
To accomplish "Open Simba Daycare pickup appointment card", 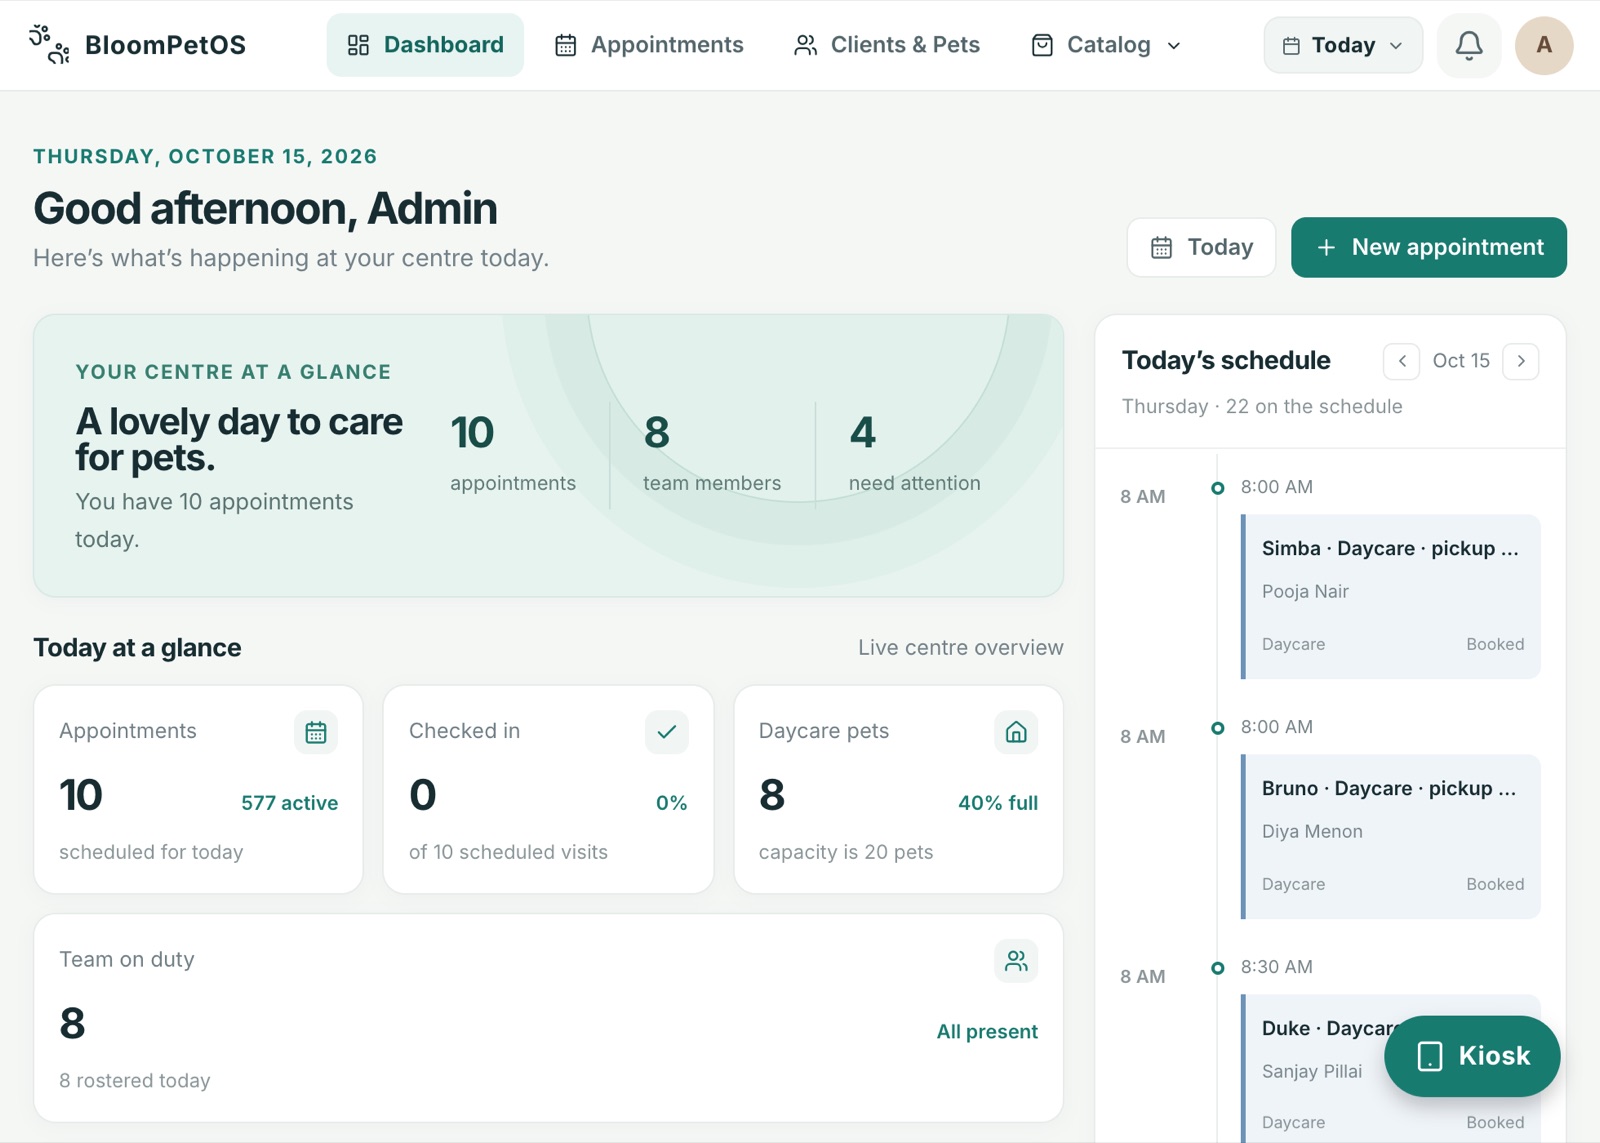I will pyautogui.click(x=1390, y=596).
